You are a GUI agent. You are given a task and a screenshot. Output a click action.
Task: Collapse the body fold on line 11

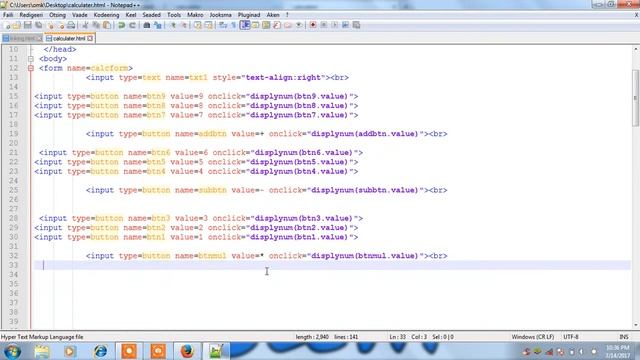(31, 59)
